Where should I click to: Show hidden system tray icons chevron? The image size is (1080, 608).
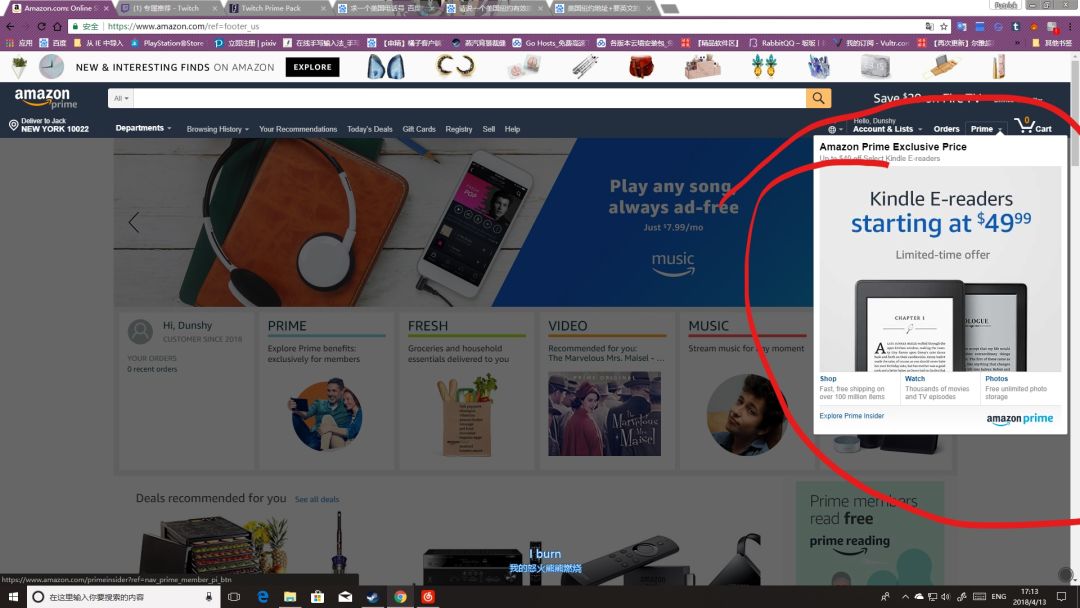(905, 596)
